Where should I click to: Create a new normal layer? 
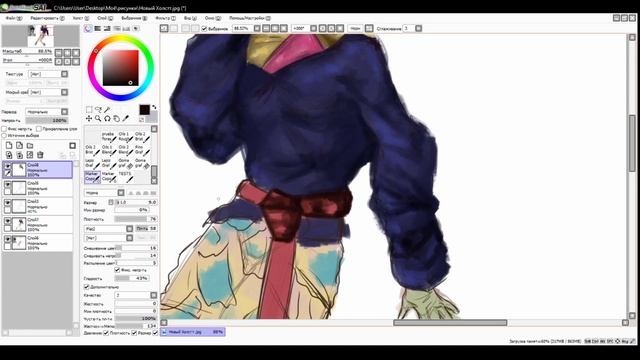(9, 146)
